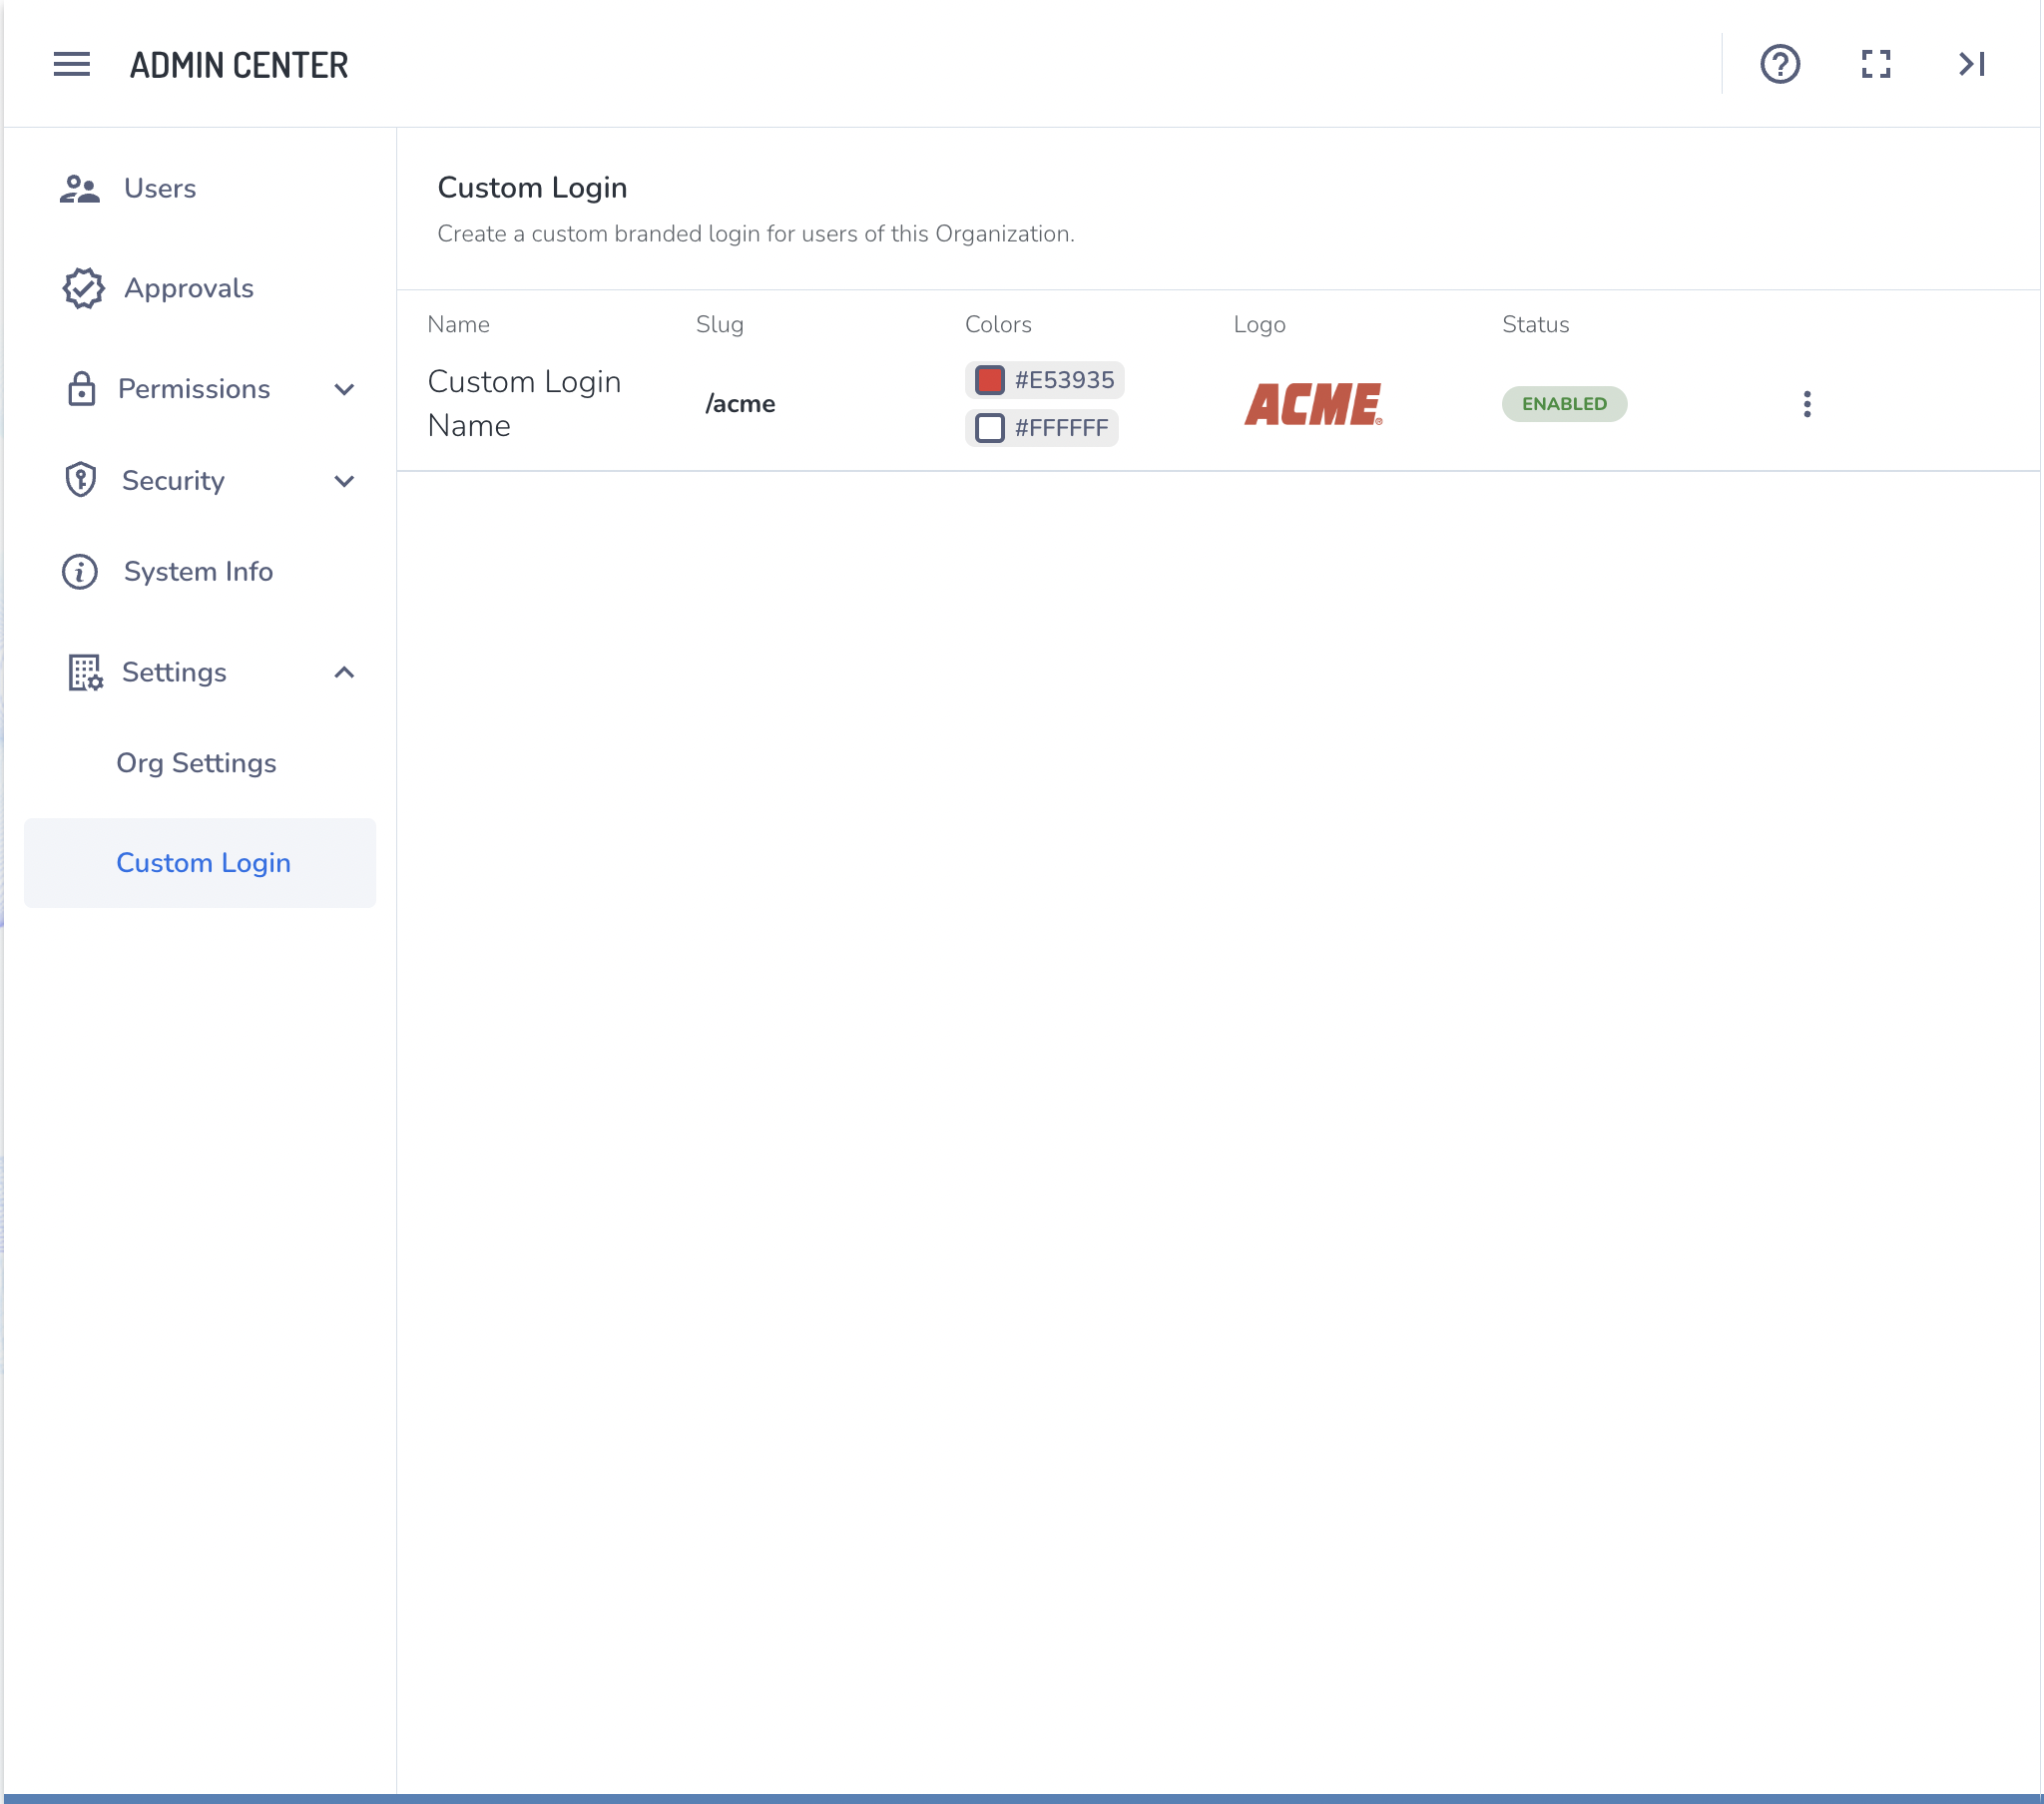Click the #E53935 red color swatch

click(989, 380)
